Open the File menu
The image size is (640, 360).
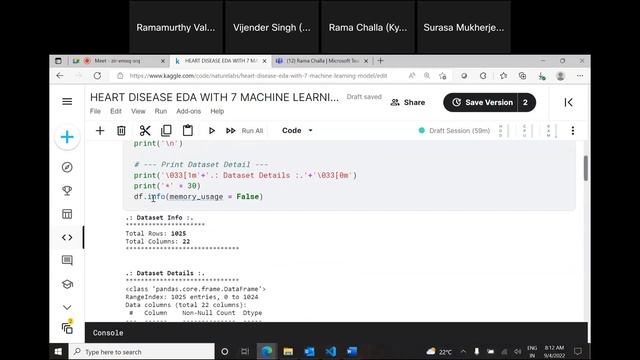click(95, 111)
